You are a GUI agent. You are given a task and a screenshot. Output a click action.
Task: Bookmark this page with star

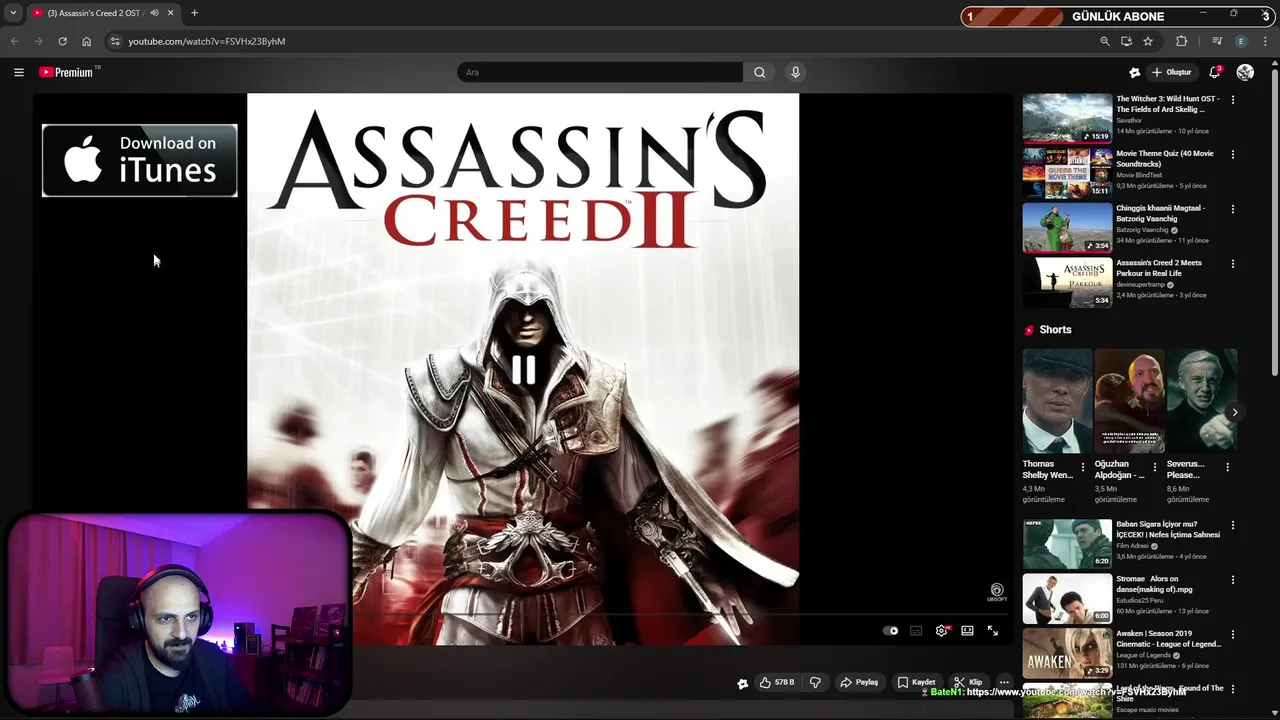(1148, 41)
